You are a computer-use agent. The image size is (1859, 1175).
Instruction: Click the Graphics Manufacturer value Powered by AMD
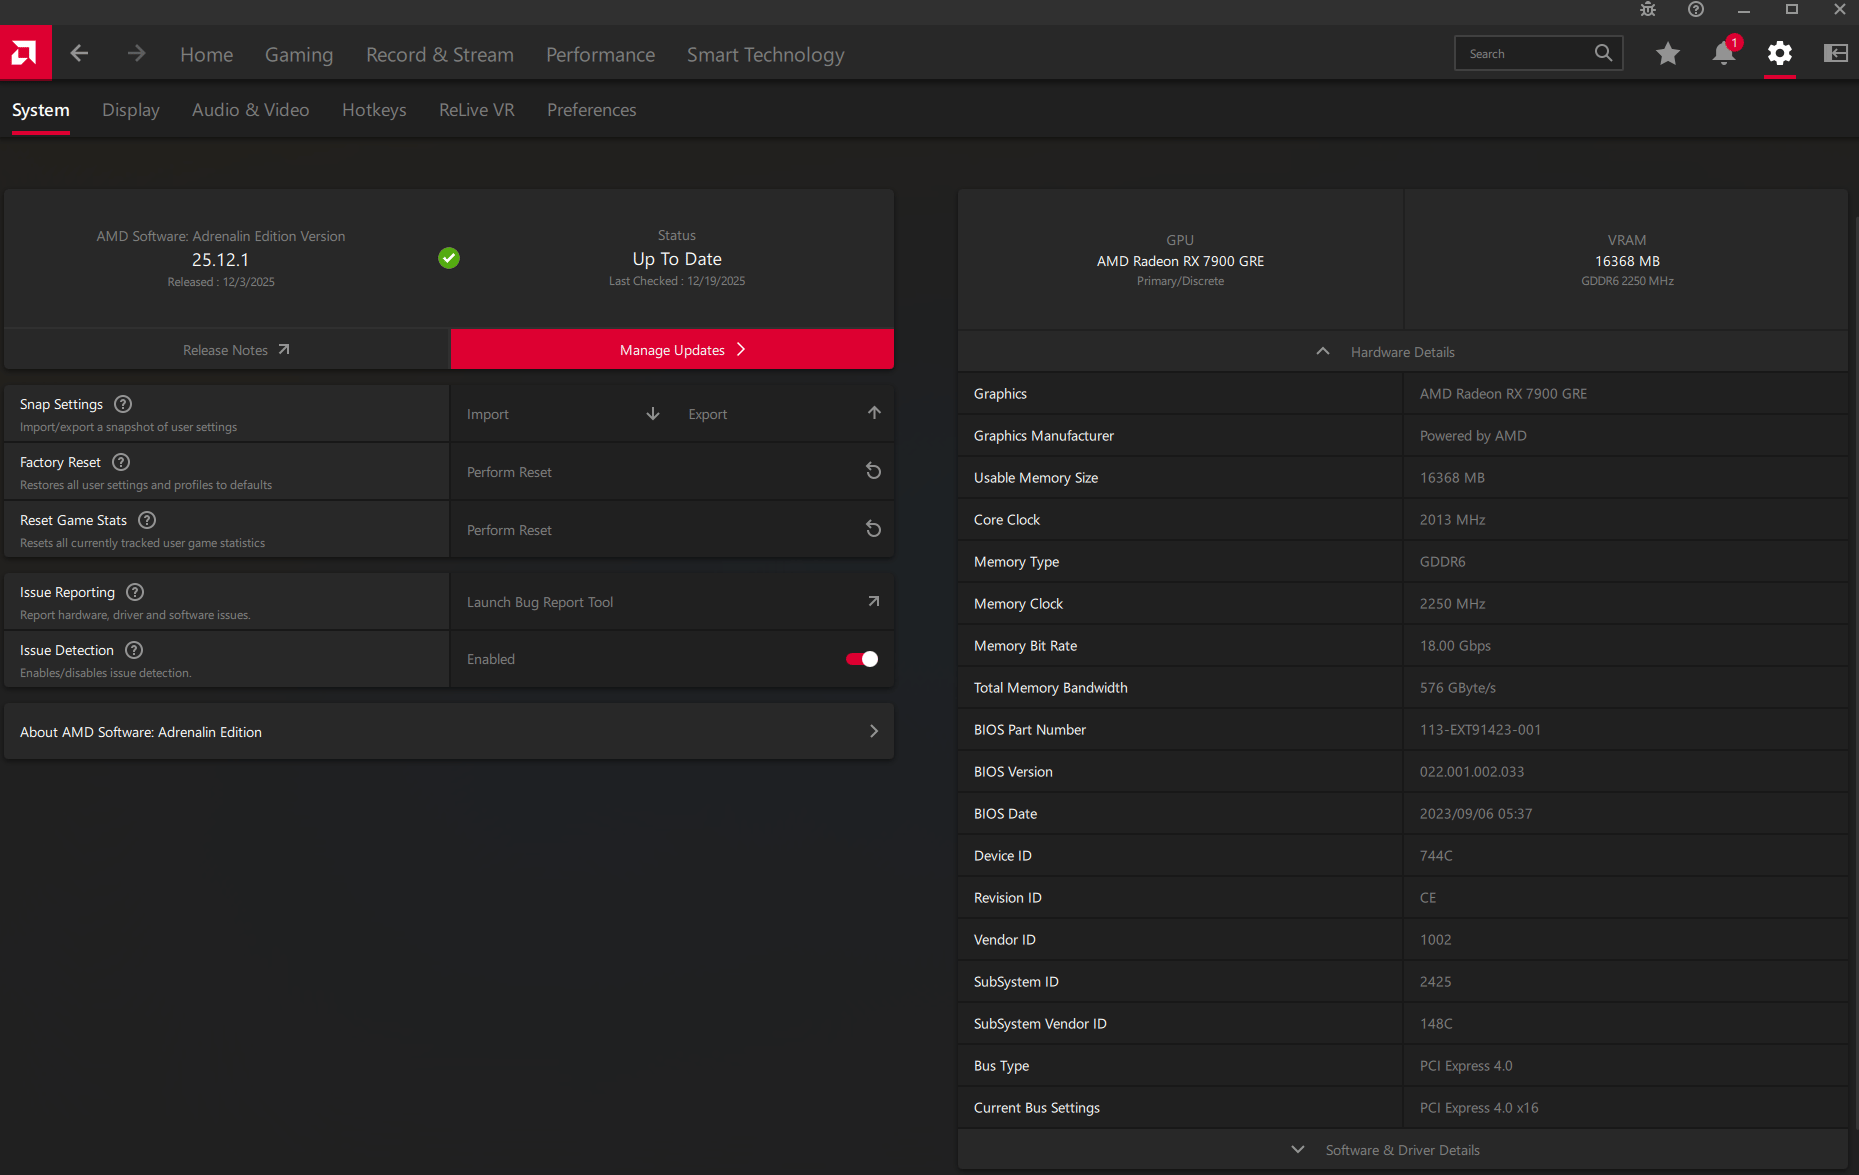coord(1473,436)
